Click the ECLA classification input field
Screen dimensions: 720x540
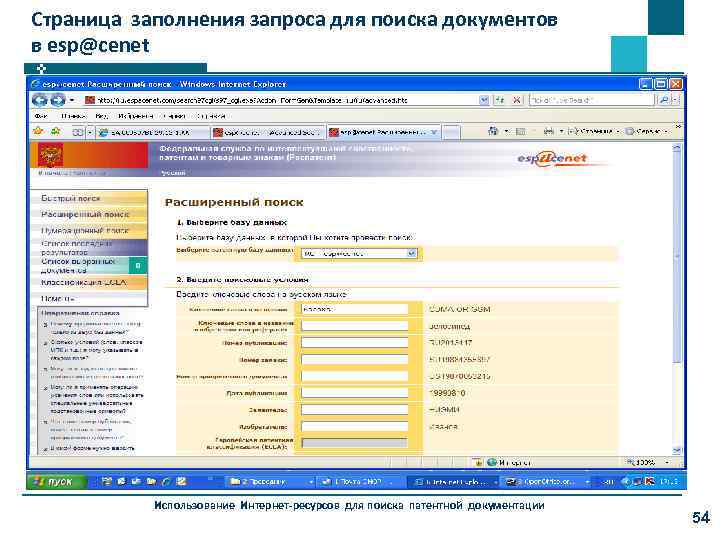(x=354, y=443)
